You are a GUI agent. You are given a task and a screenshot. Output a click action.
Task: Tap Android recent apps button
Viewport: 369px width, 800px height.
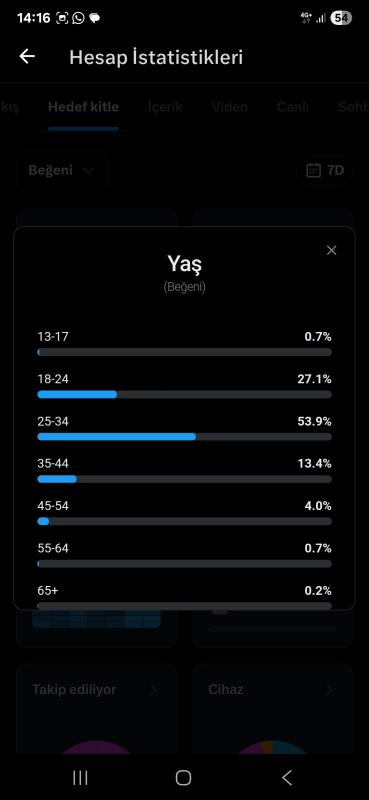[80, 778]
